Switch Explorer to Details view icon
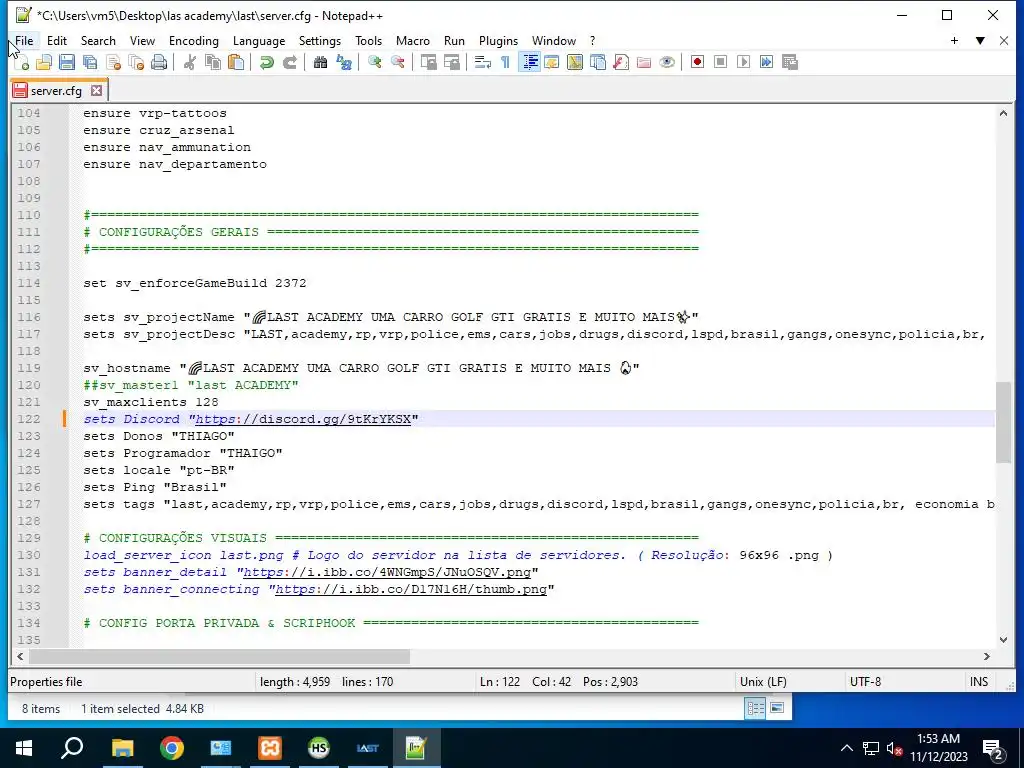Image resolution: width=1024 pixels, height=768 pixels. pos(756,709)
